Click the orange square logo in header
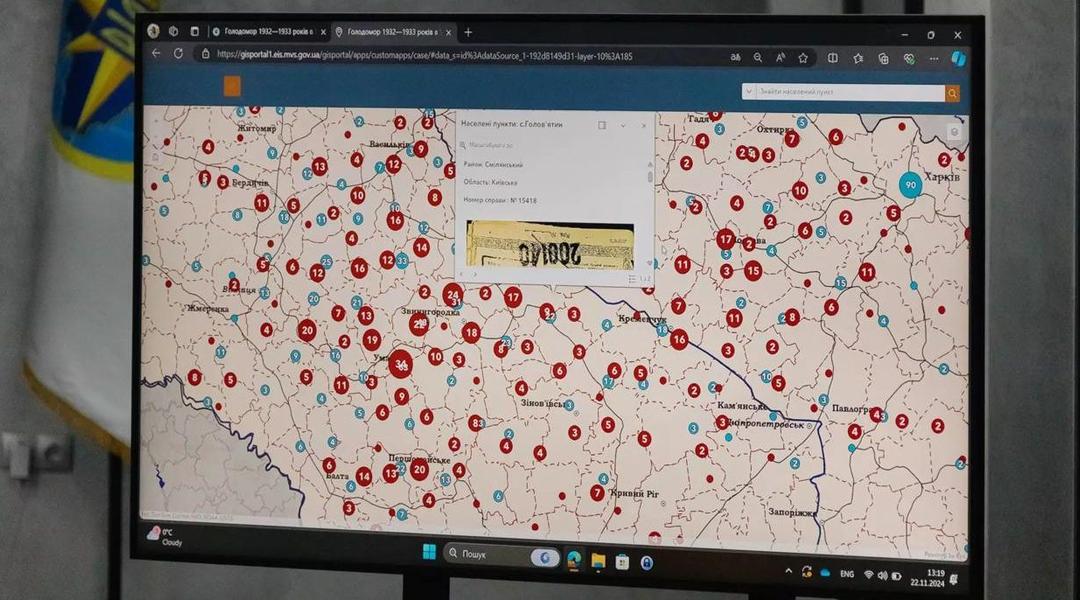Viewport: 1080px width, 600px height. tap(232, 85)
